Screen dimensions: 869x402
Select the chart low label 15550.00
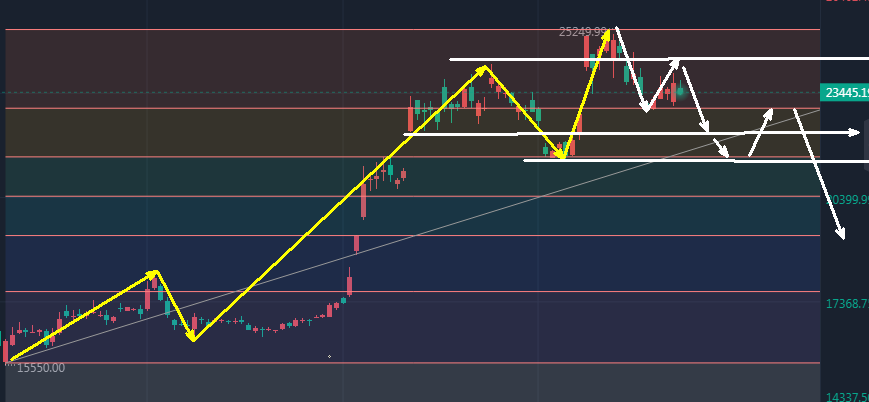(x=40, y=368)
